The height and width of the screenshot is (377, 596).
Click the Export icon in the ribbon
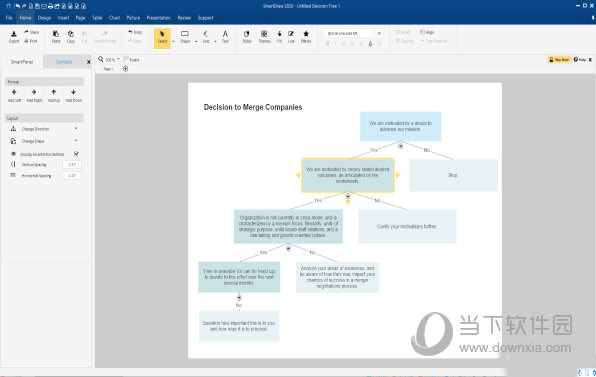[x=14, y=36]
